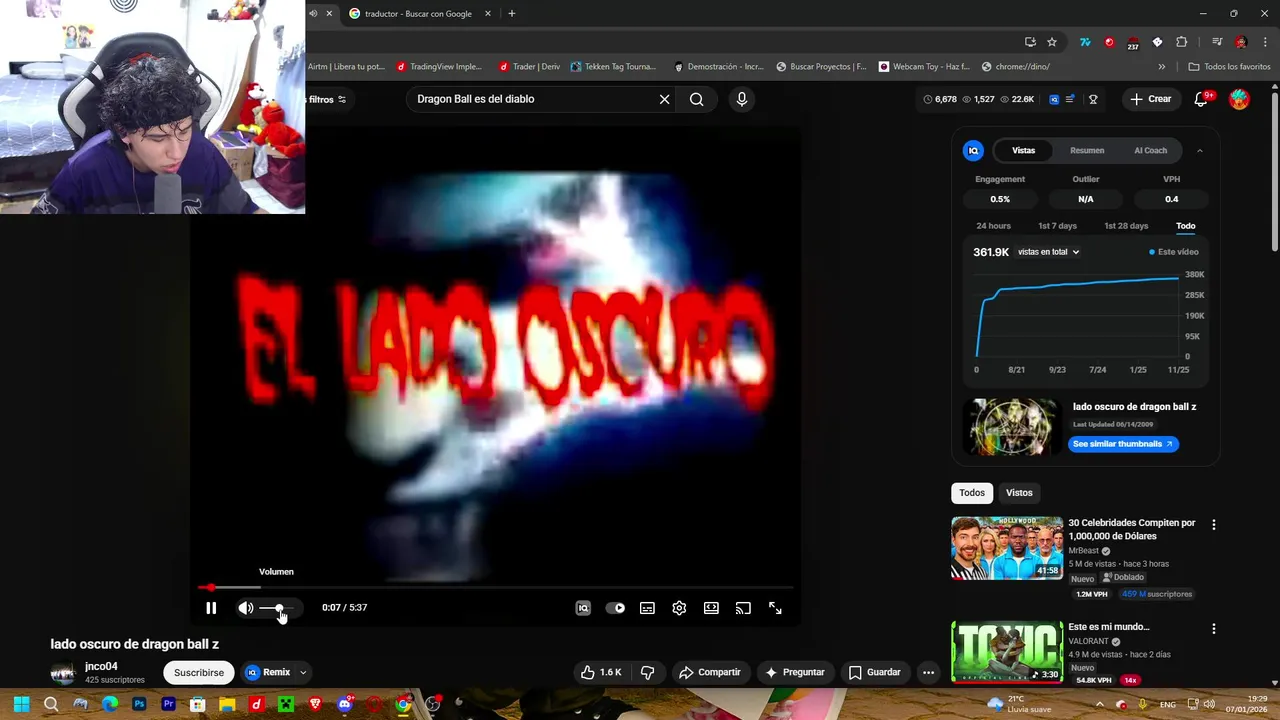
Task: Select the Vistos chip
Action: [x=1019, y=493]
